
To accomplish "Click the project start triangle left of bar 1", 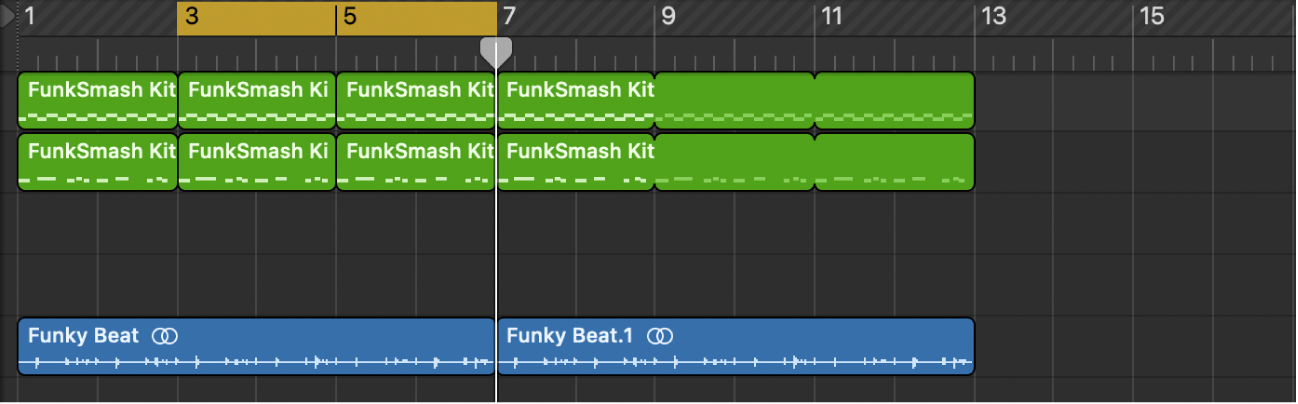I will point(9,17).
